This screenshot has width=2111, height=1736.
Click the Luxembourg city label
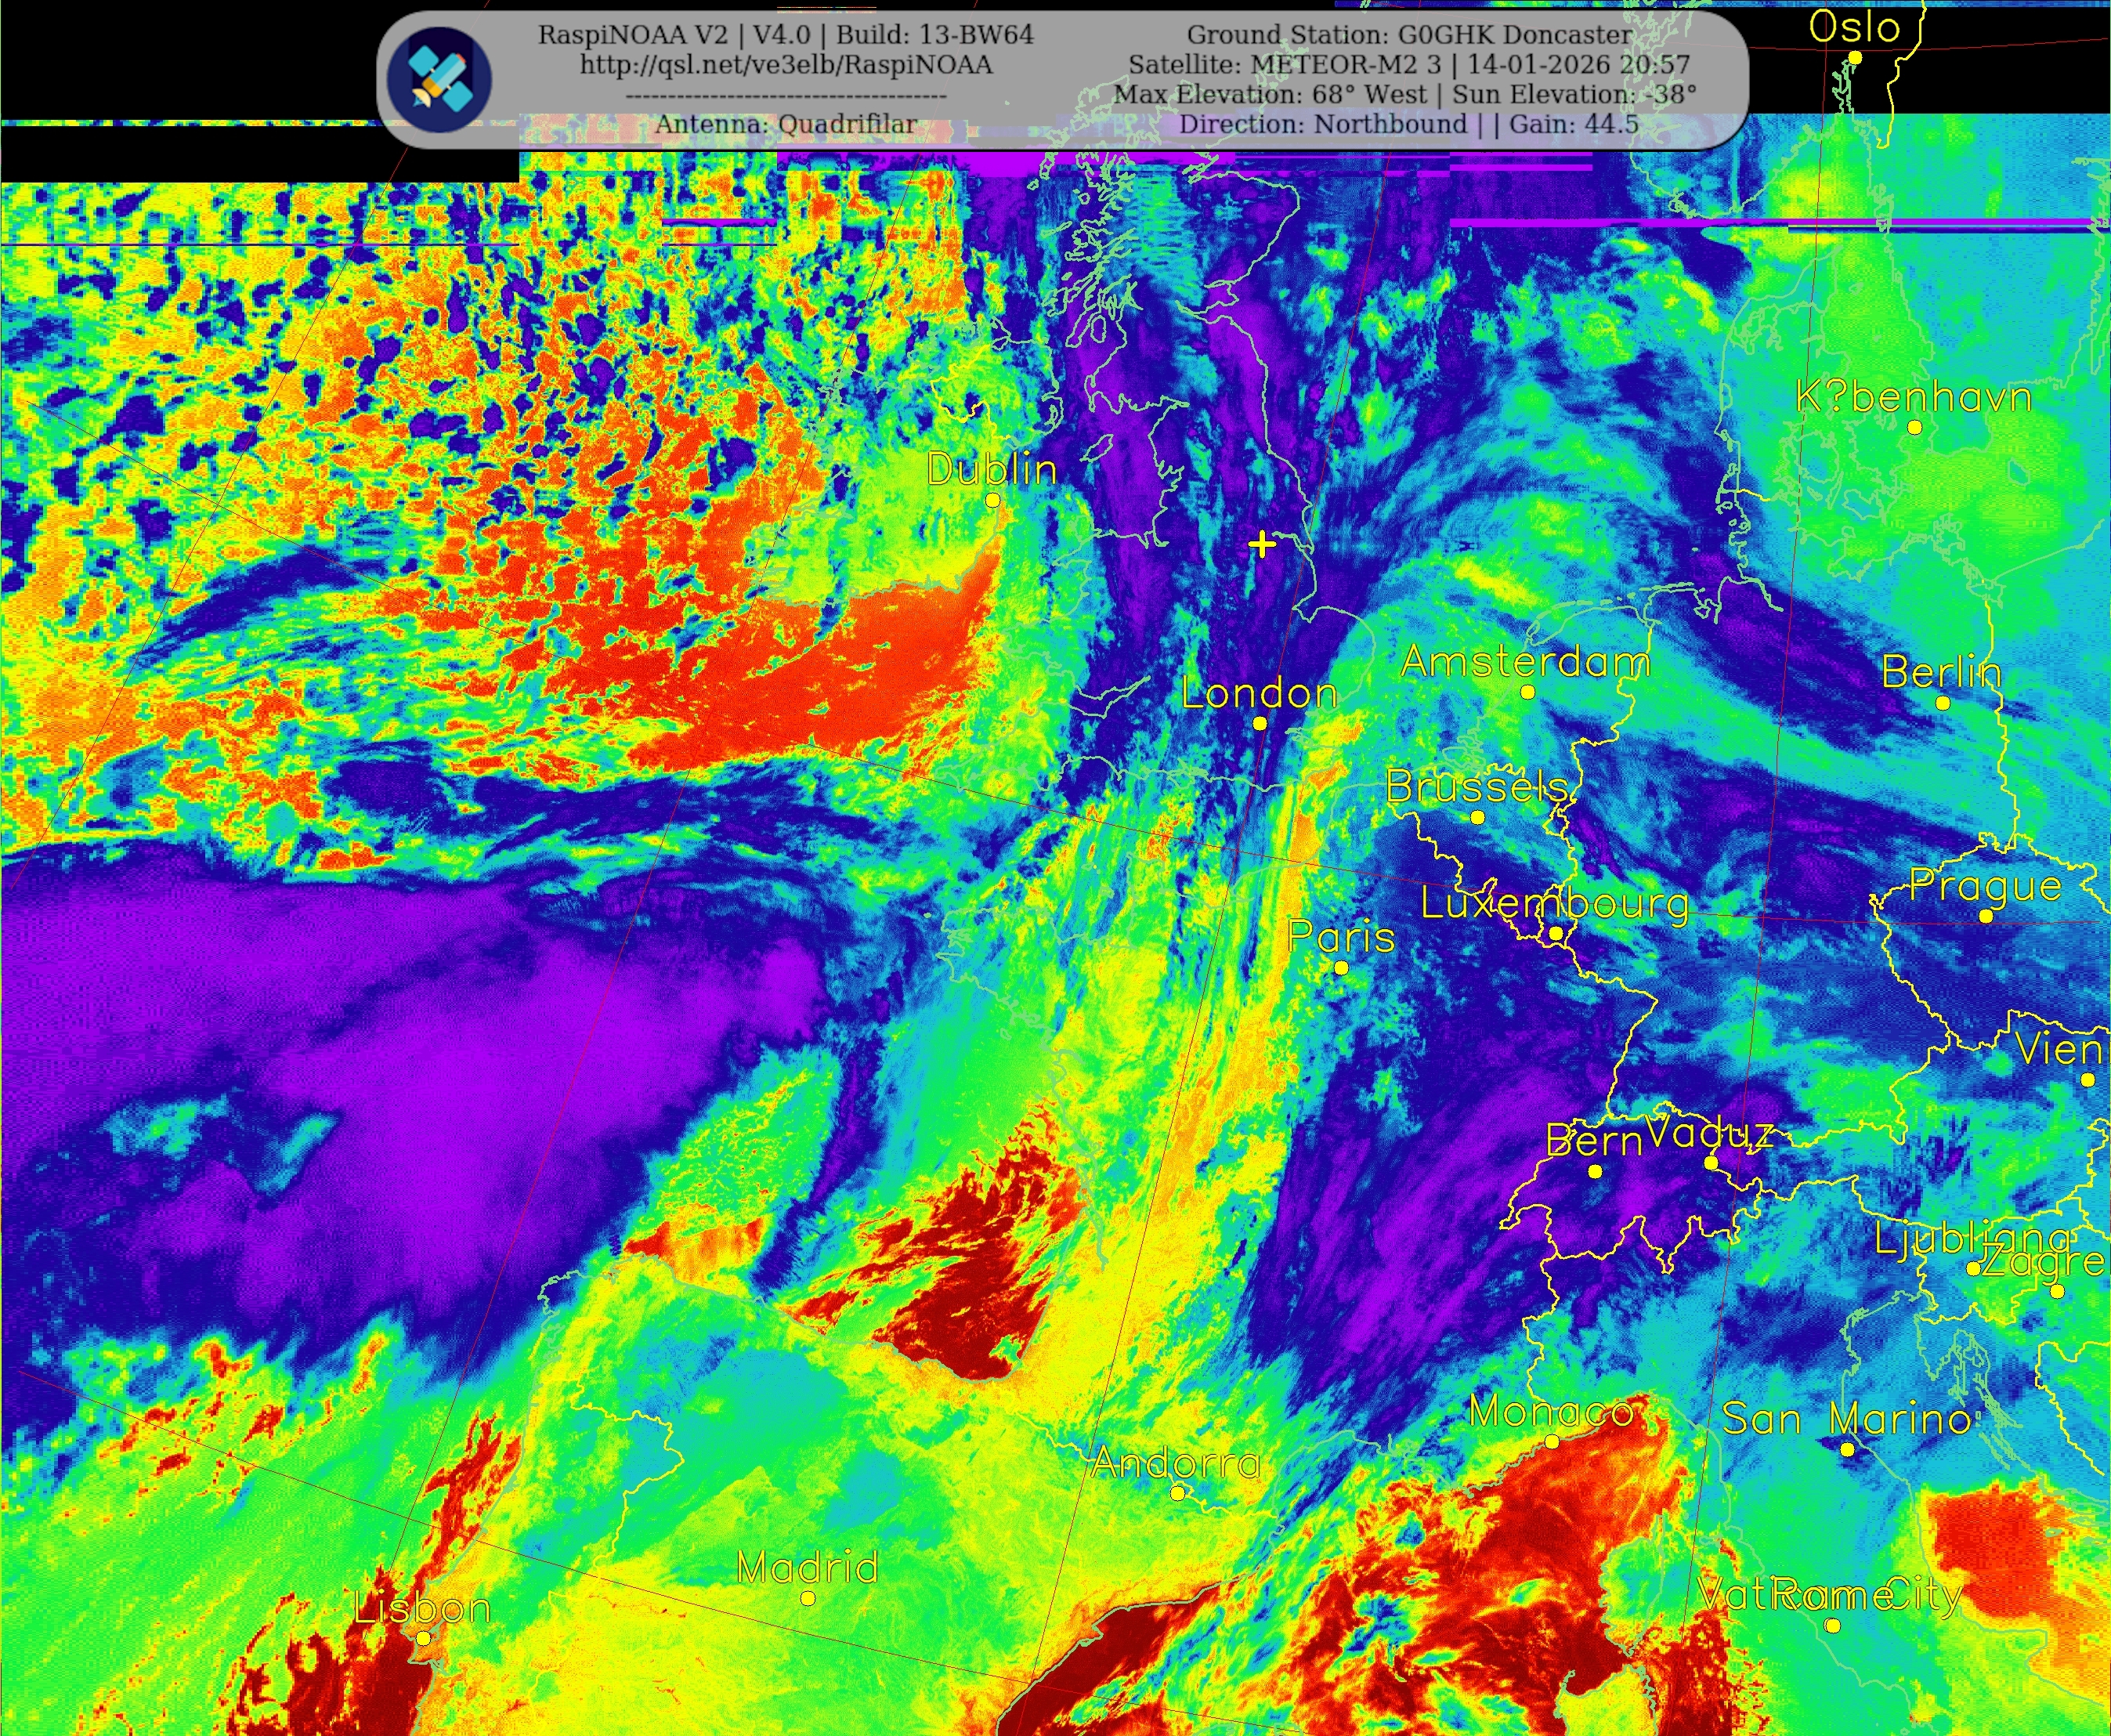coord(1554,904)
